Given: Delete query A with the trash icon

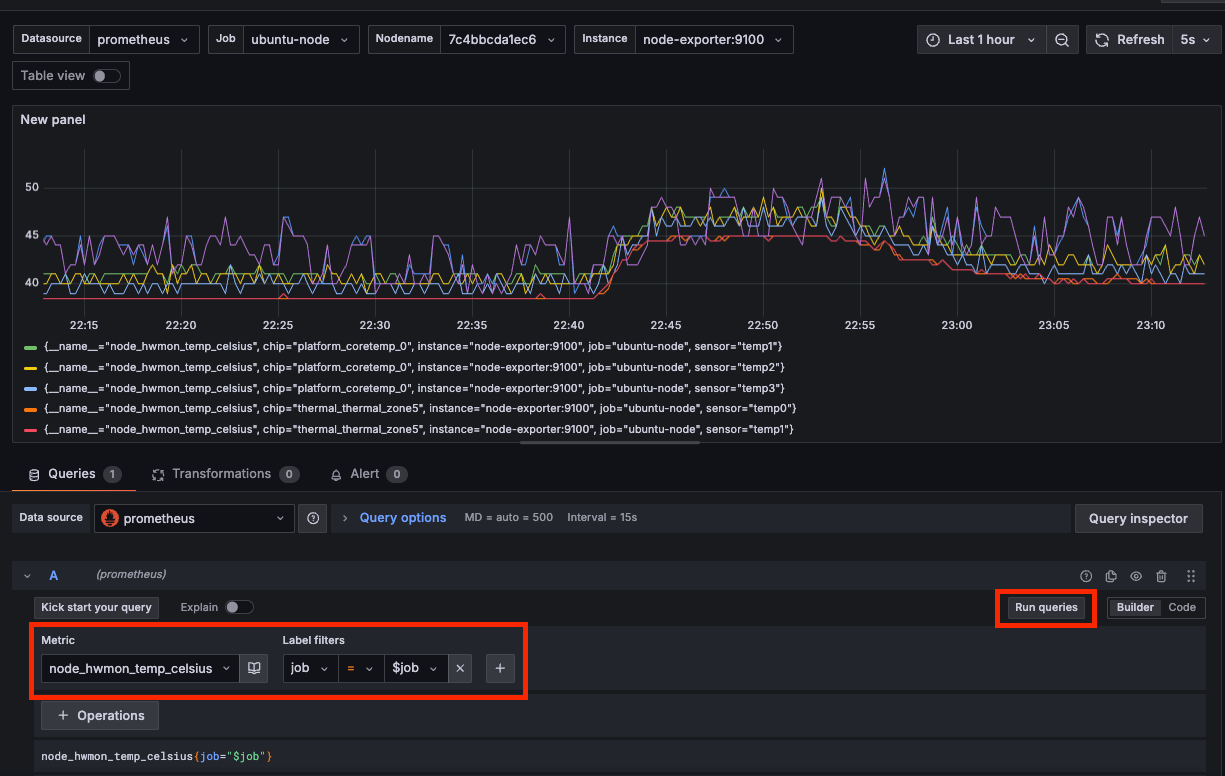Looking at the screenshot, I should pos(1161,576).
